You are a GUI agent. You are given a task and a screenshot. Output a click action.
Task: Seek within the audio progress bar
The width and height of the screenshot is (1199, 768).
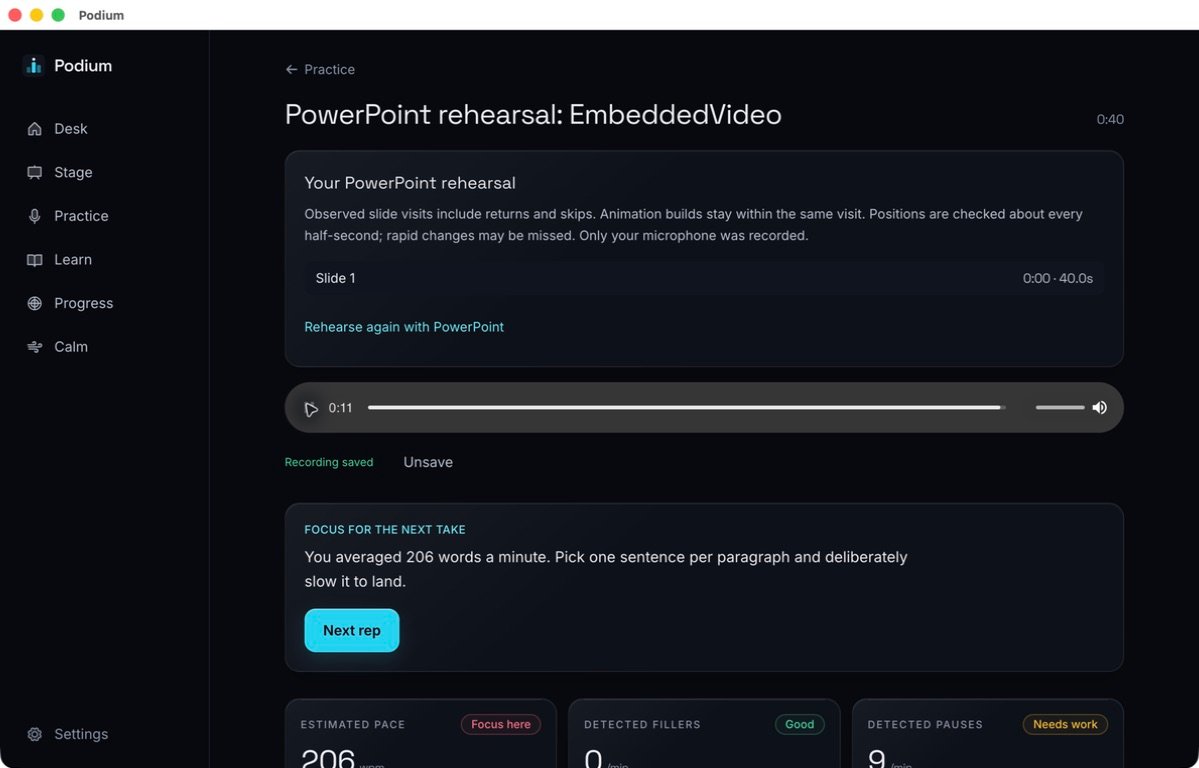click(686, 408)
